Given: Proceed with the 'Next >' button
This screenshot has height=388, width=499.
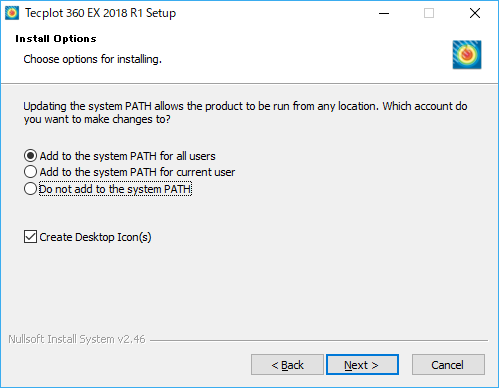Looking at the screenshot, I should pyautogui.click(x=362, y=365).
